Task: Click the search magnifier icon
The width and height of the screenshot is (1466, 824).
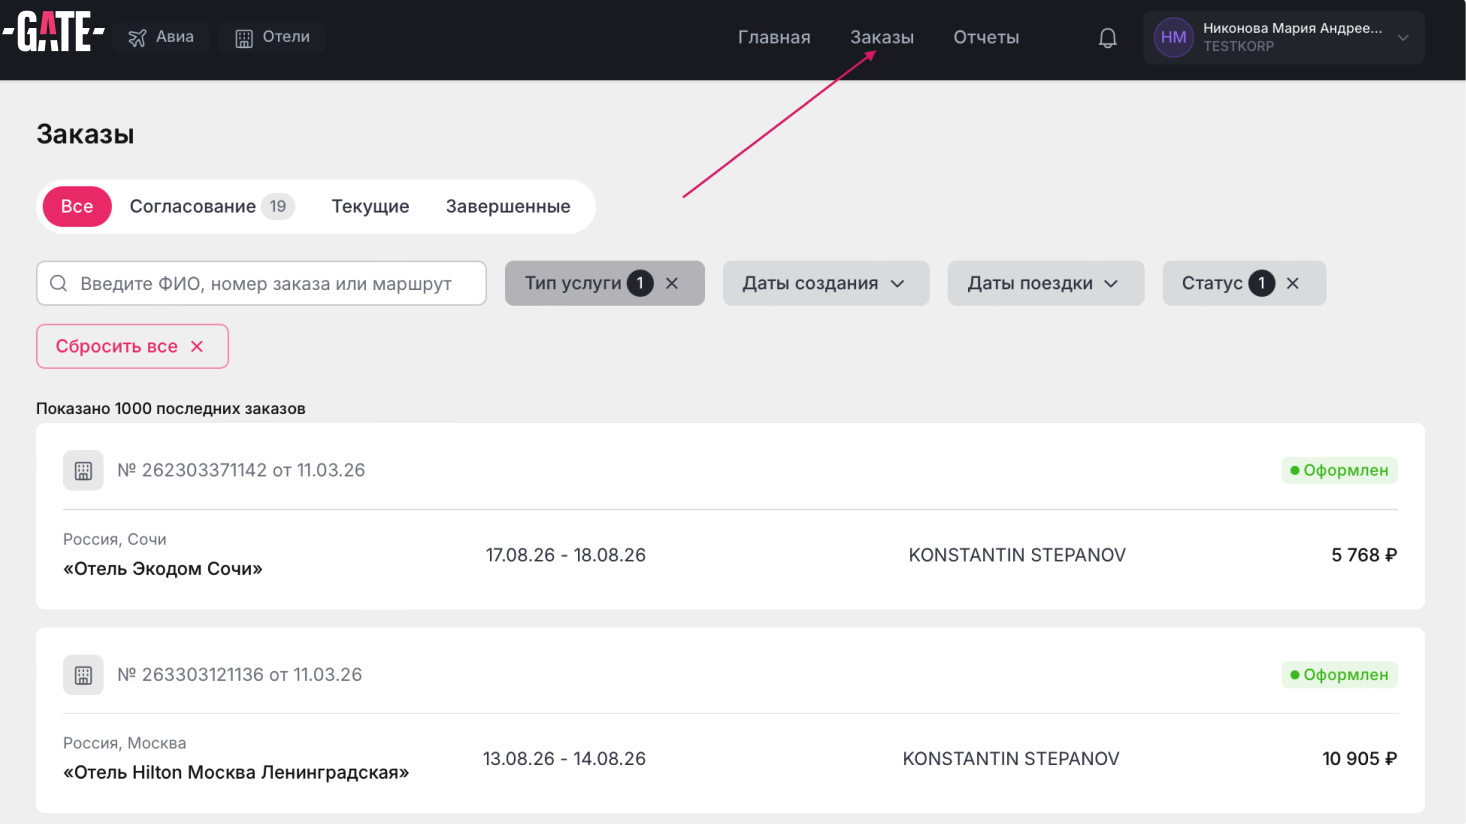Action: 59,284
